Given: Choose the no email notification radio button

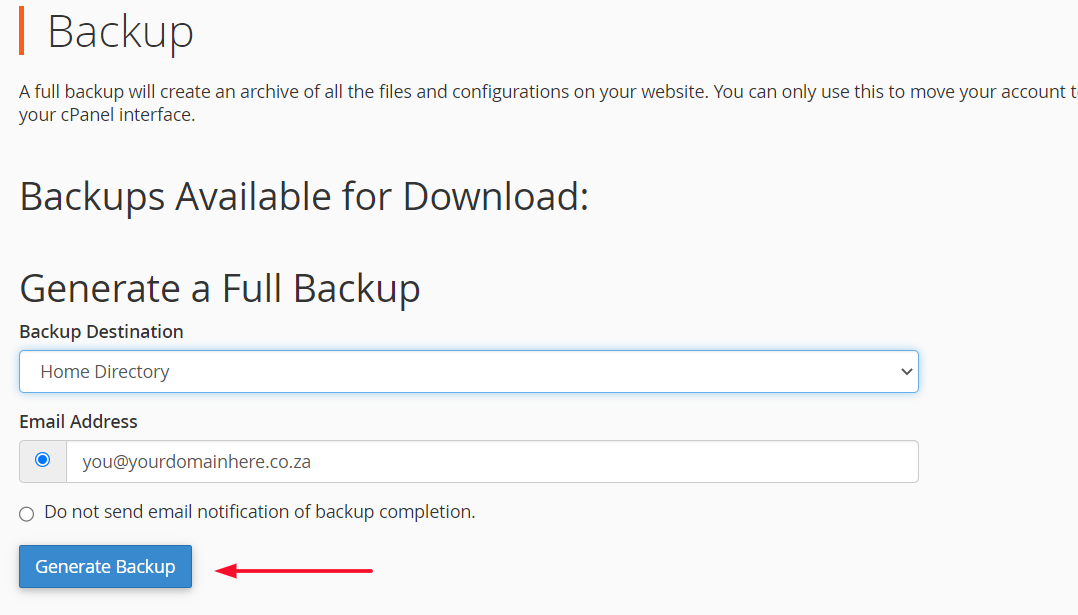Looking at the screenshot, I should tap(27, 514).
